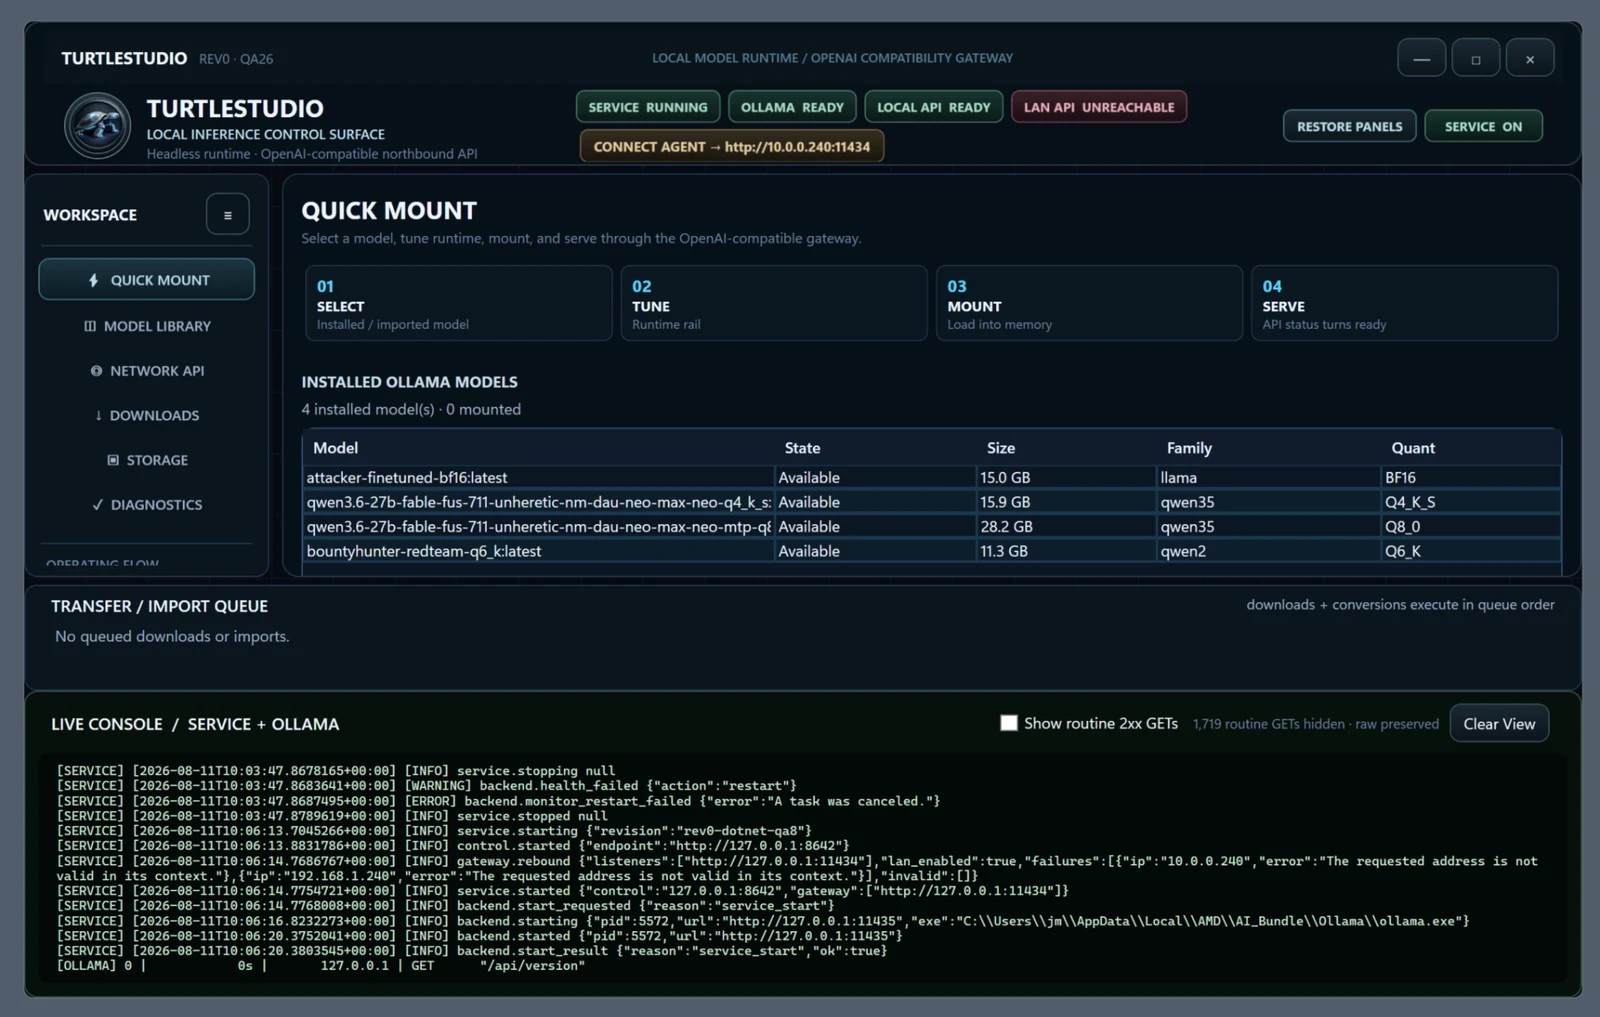Select the attacker-finetuned-bf16:latest model row
This screenshot has height=1017, width=1600.
(x=932, y=478)
